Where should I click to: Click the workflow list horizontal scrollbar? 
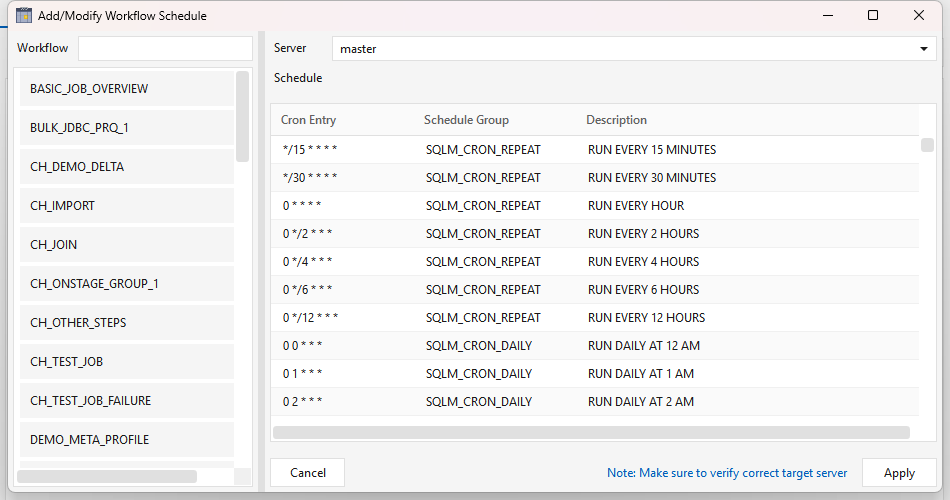[107, 476]
